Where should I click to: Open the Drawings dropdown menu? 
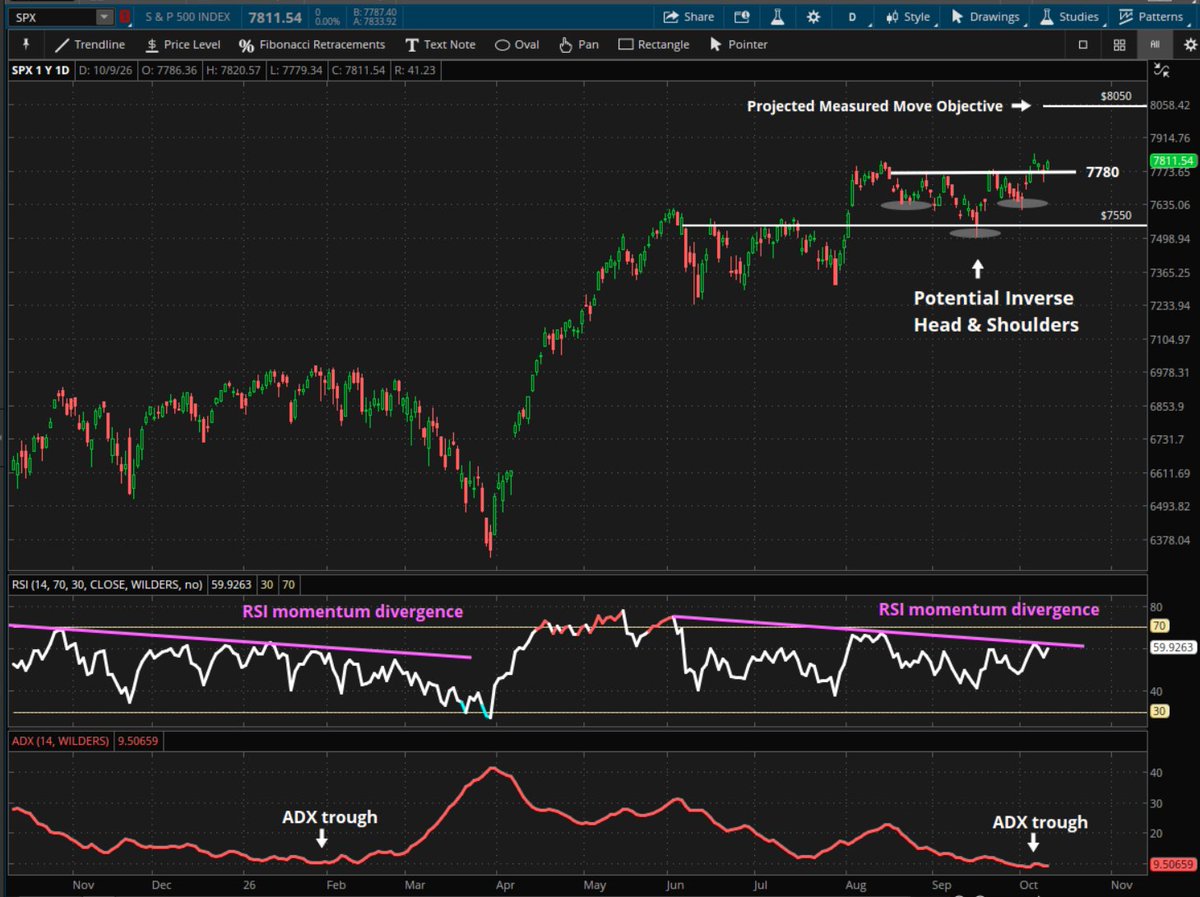pyautogui.click(x=984, y=17)
